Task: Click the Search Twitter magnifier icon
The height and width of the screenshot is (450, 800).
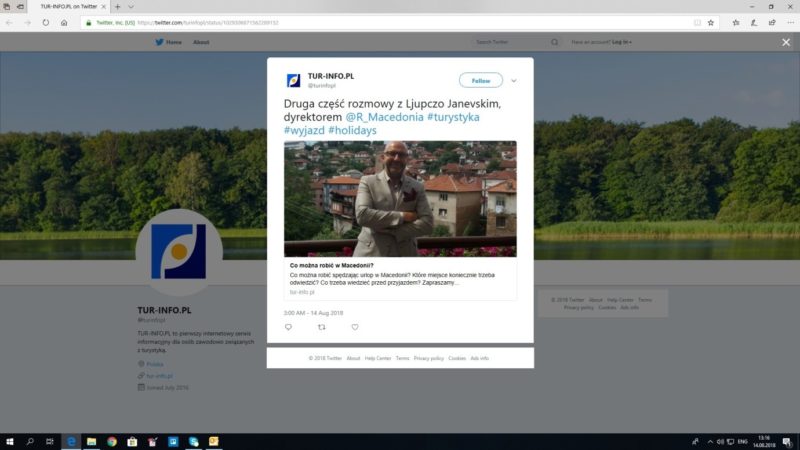Action: [x=554, y=42]
